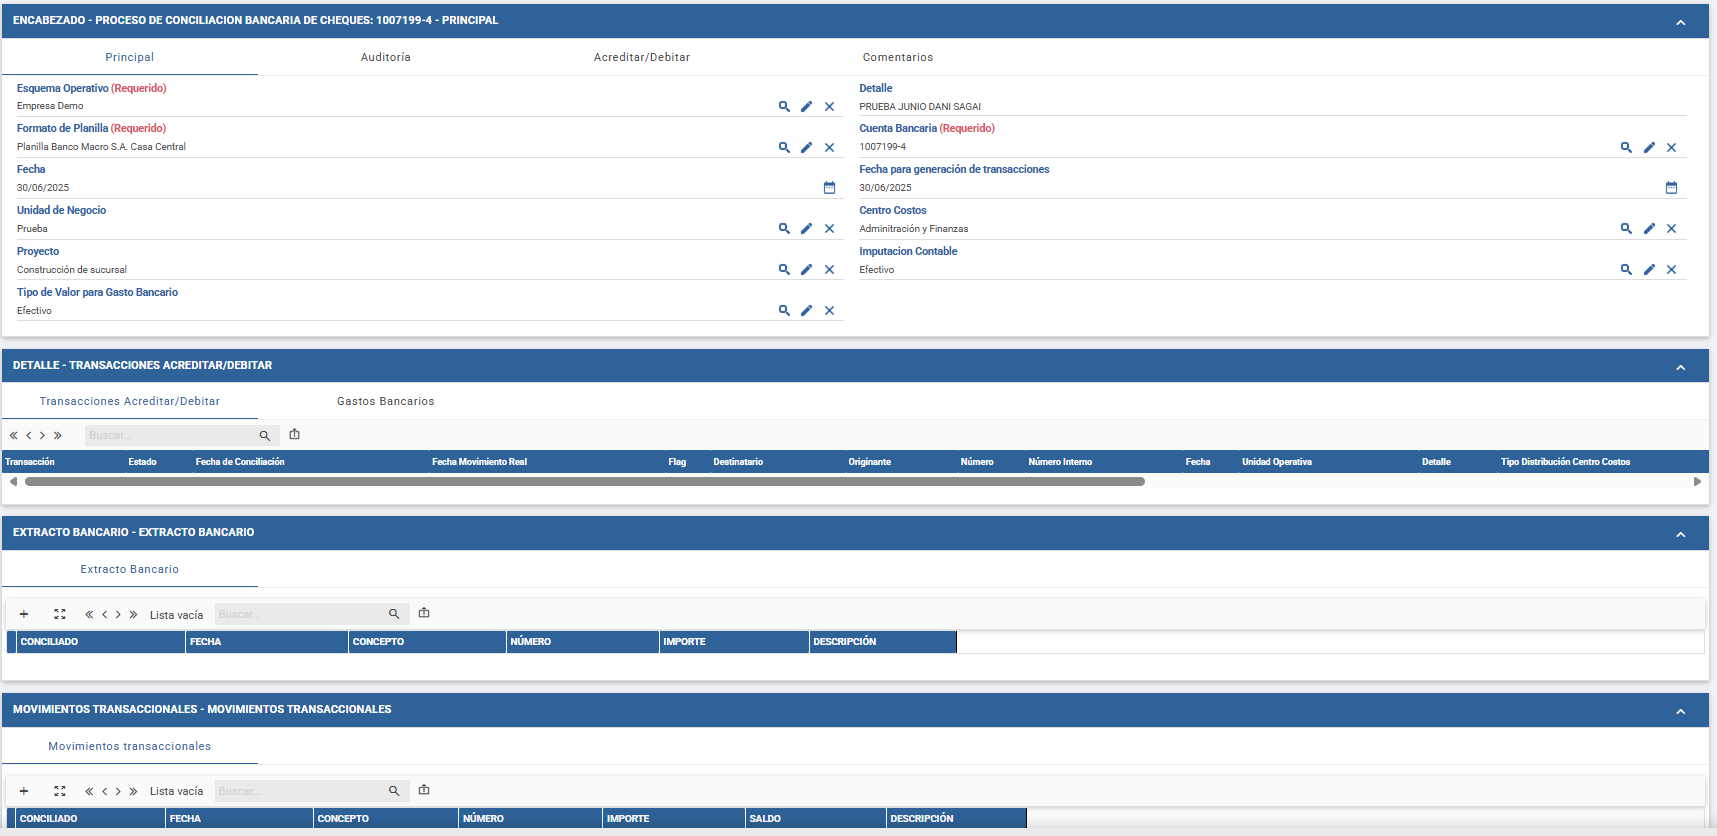Screen dimensions: 1717x836
Task: Collapse the Movimientos Transaccionales section
Action: [1680, 711]
